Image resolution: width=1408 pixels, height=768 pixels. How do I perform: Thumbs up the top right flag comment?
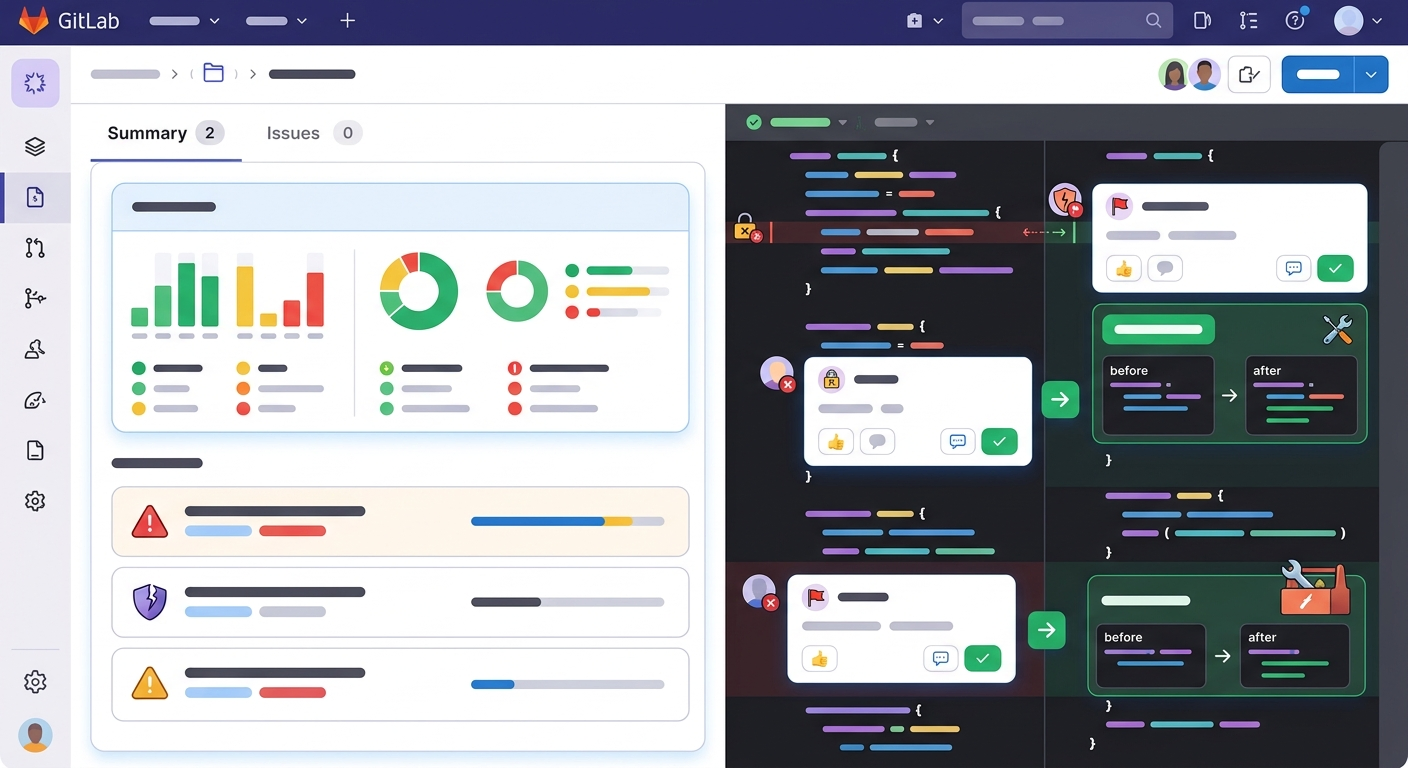point(1124,268)
